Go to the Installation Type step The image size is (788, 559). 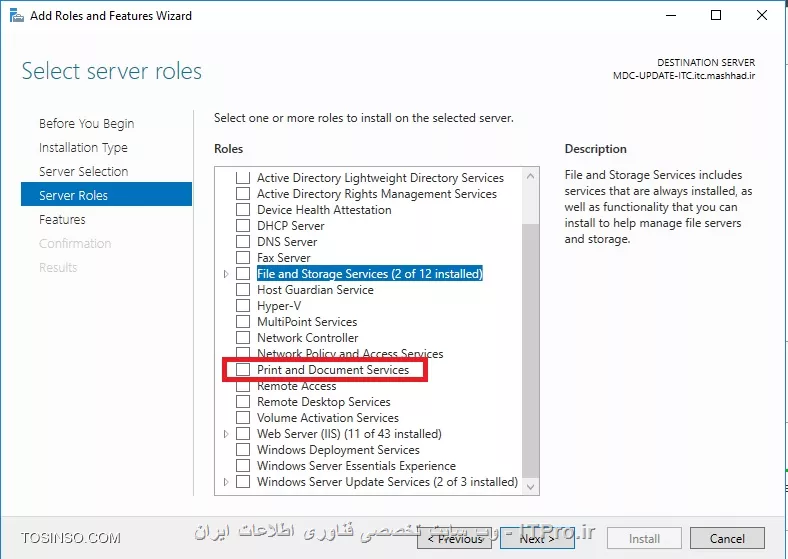(x=83, y=148)
